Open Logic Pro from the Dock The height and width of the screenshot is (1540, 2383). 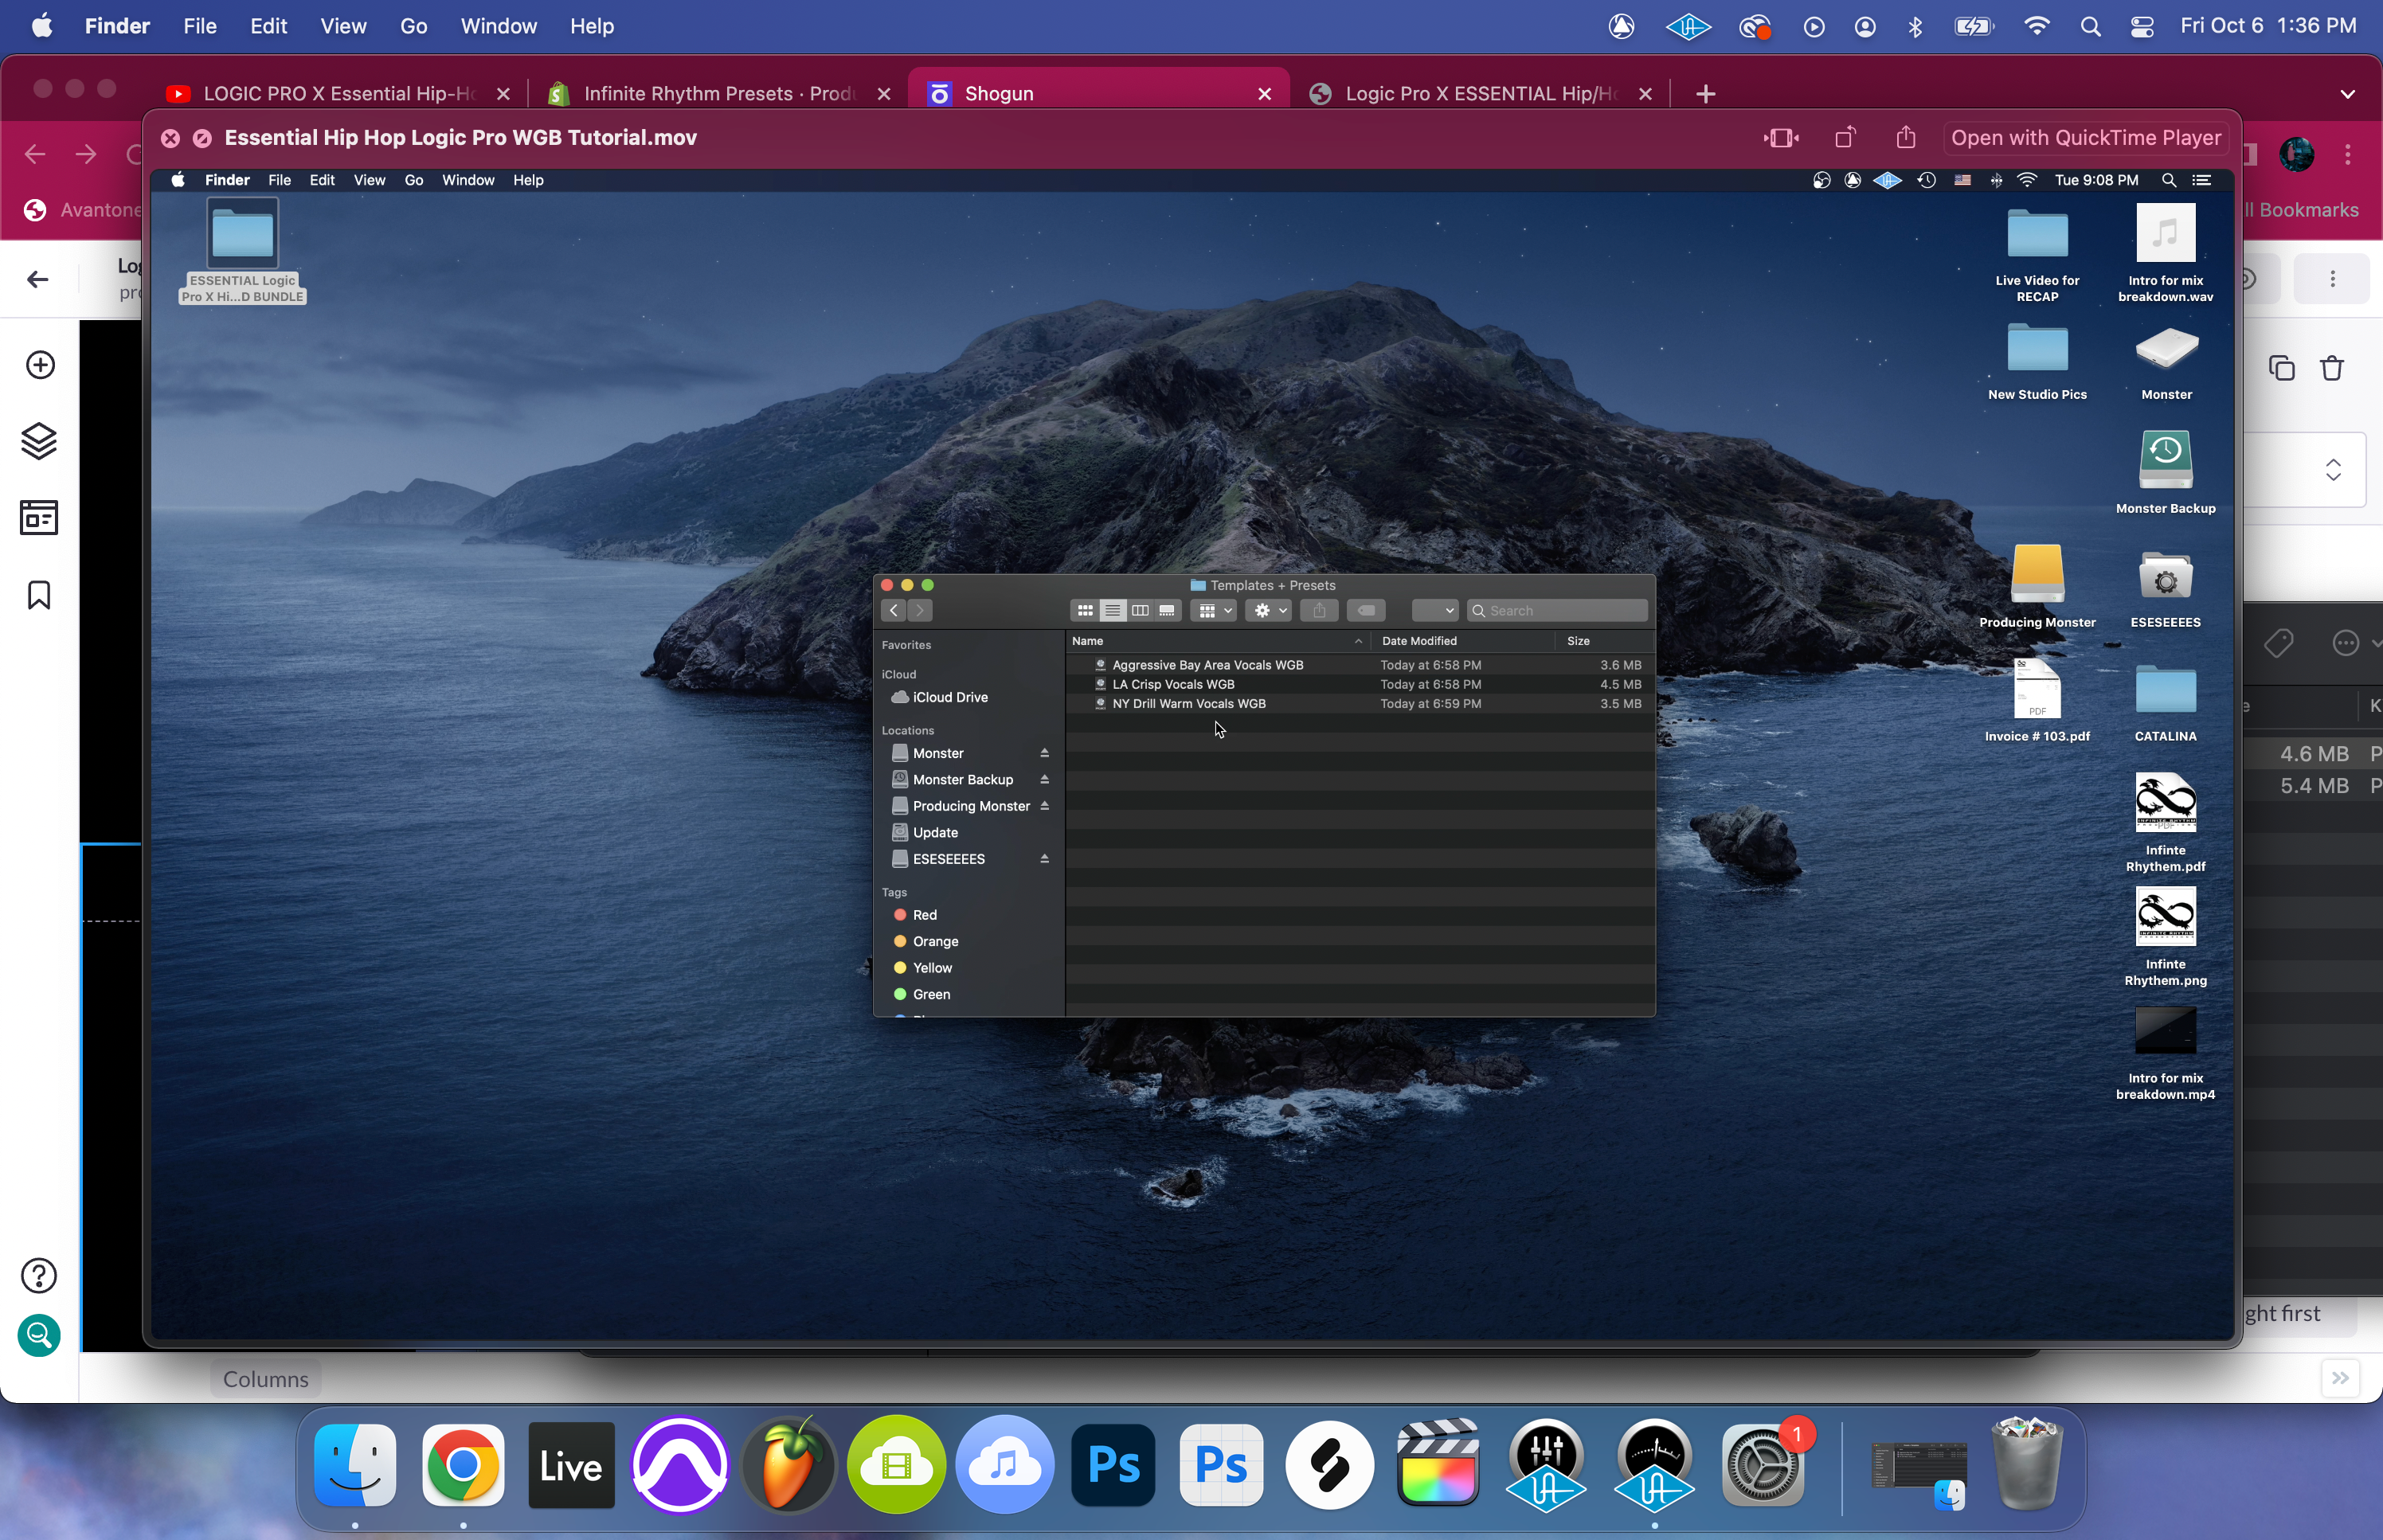pos(680,1466)
